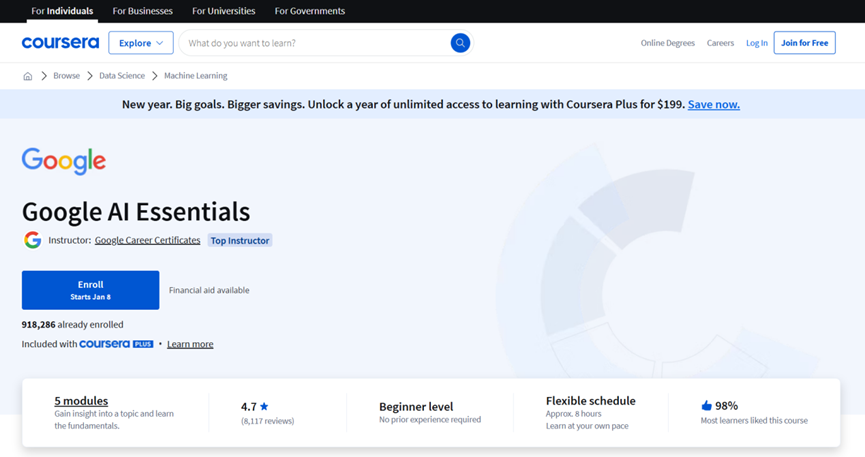Viewport: 865px width, 457px height.
Task: Select the For Governments tab
Action: (x=310, y=11)
